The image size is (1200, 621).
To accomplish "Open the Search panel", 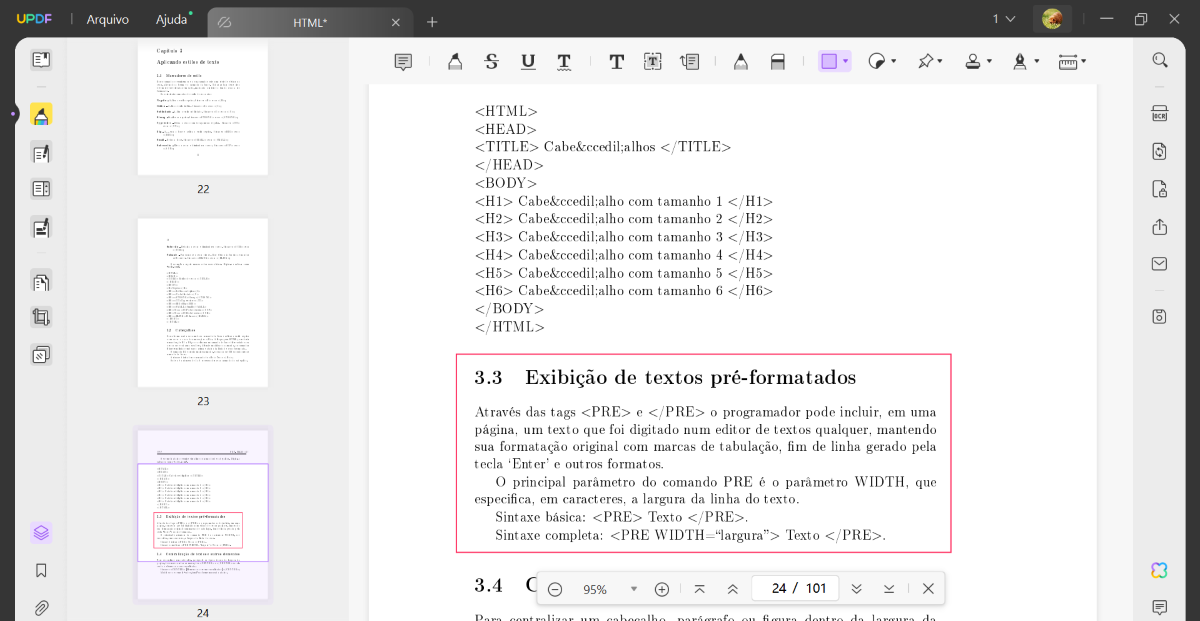I will (x=1158, y=59).
